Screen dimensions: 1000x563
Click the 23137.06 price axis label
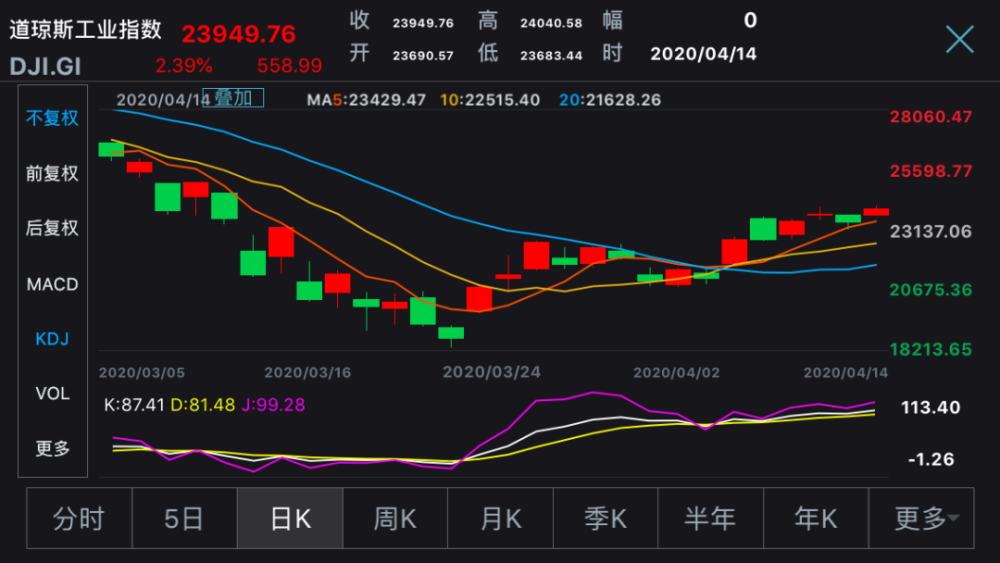(x=931, y=231)
